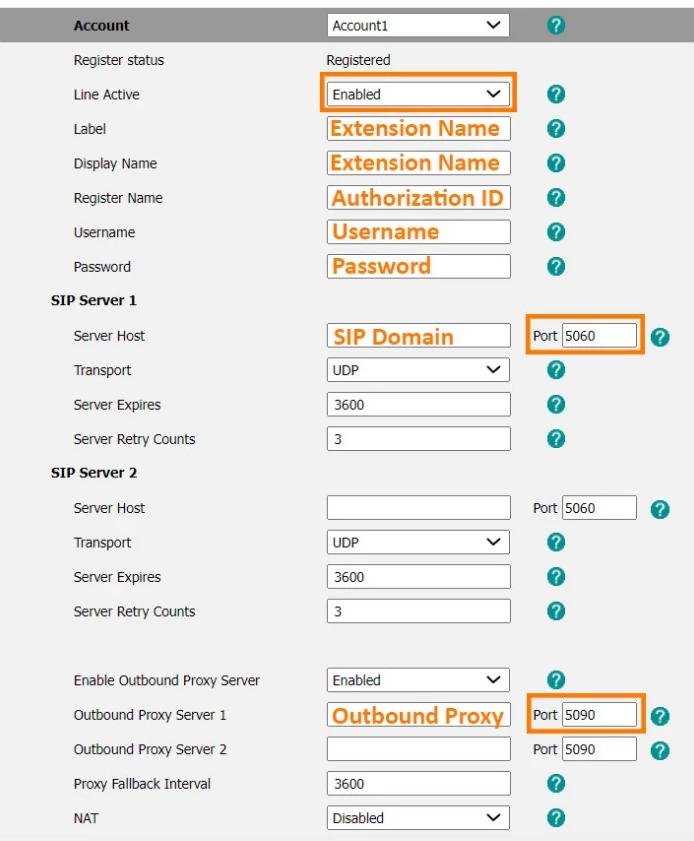Help icon for SIP Server 2 Retry Counts
Screen dimensions: 694x841
(x=556, y=611)
